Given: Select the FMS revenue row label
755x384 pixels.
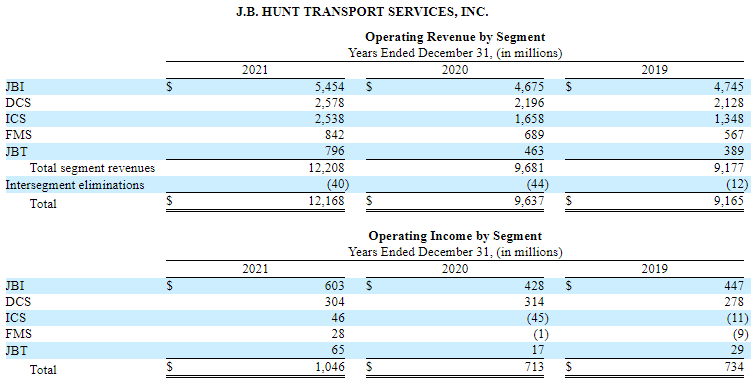Looking at the screenshot, I should [18, 135].
